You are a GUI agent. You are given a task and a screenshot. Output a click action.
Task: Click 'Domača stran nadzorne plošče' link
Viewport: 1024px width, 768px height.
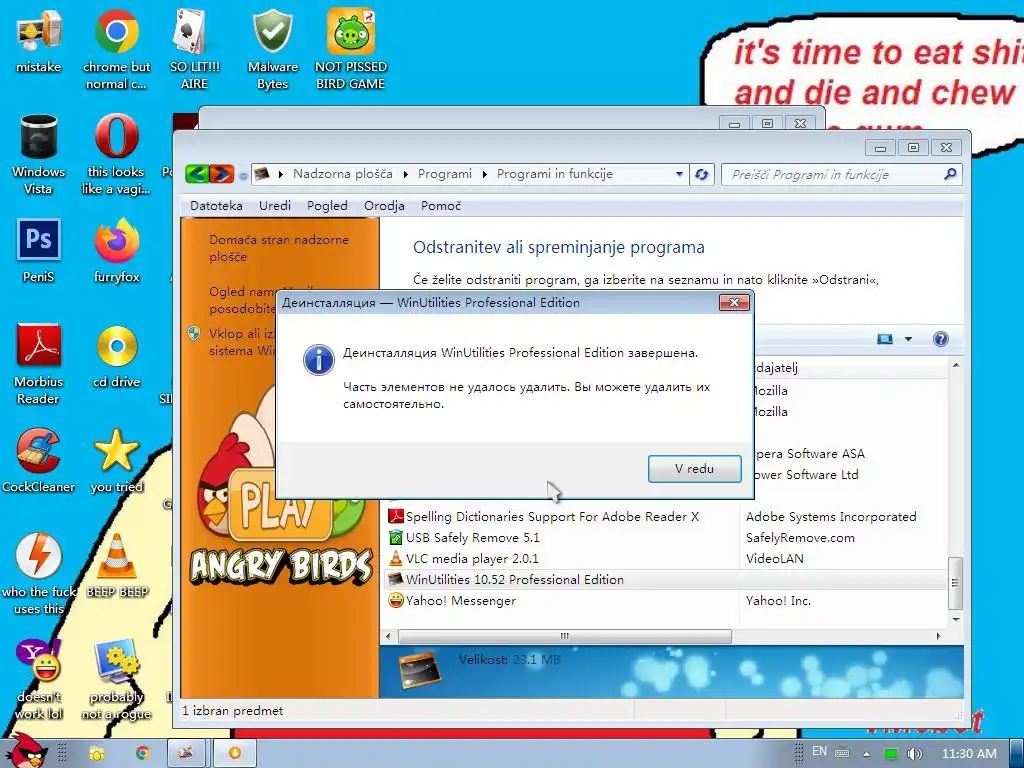pyautogui.click(x=279, y=248)
